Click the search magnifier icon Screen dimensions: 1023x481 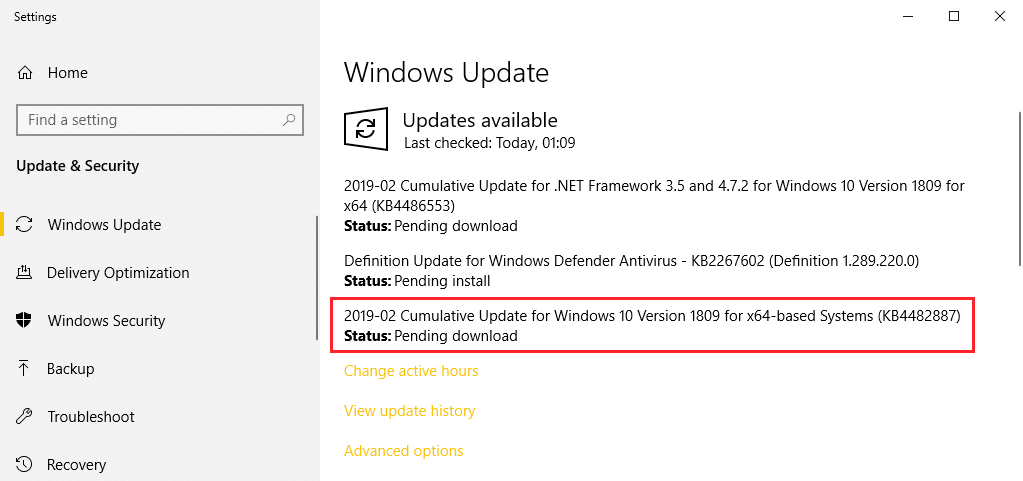pyautogui.click(x=290, y=120)
